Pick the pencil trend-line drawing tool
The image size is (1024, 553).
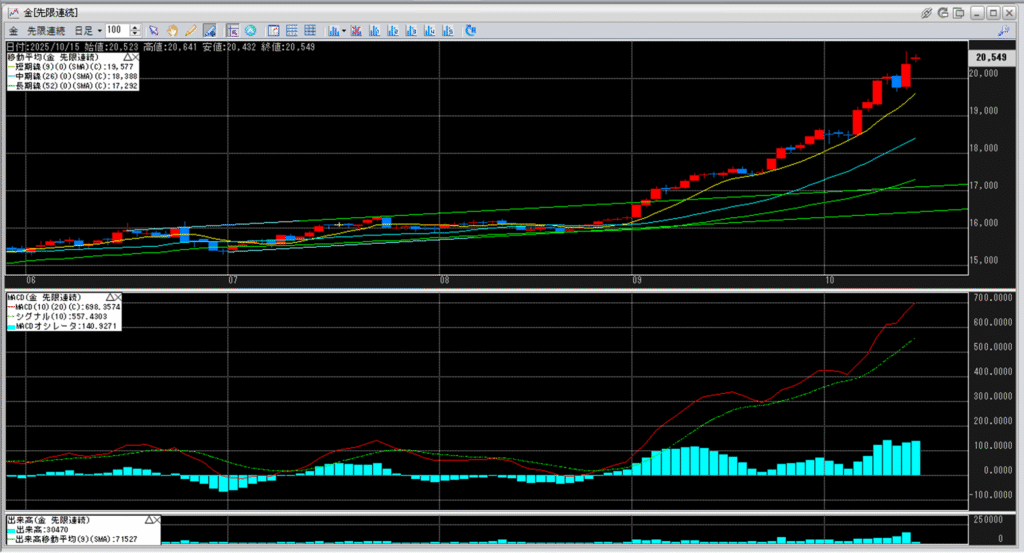coord(190,30)
